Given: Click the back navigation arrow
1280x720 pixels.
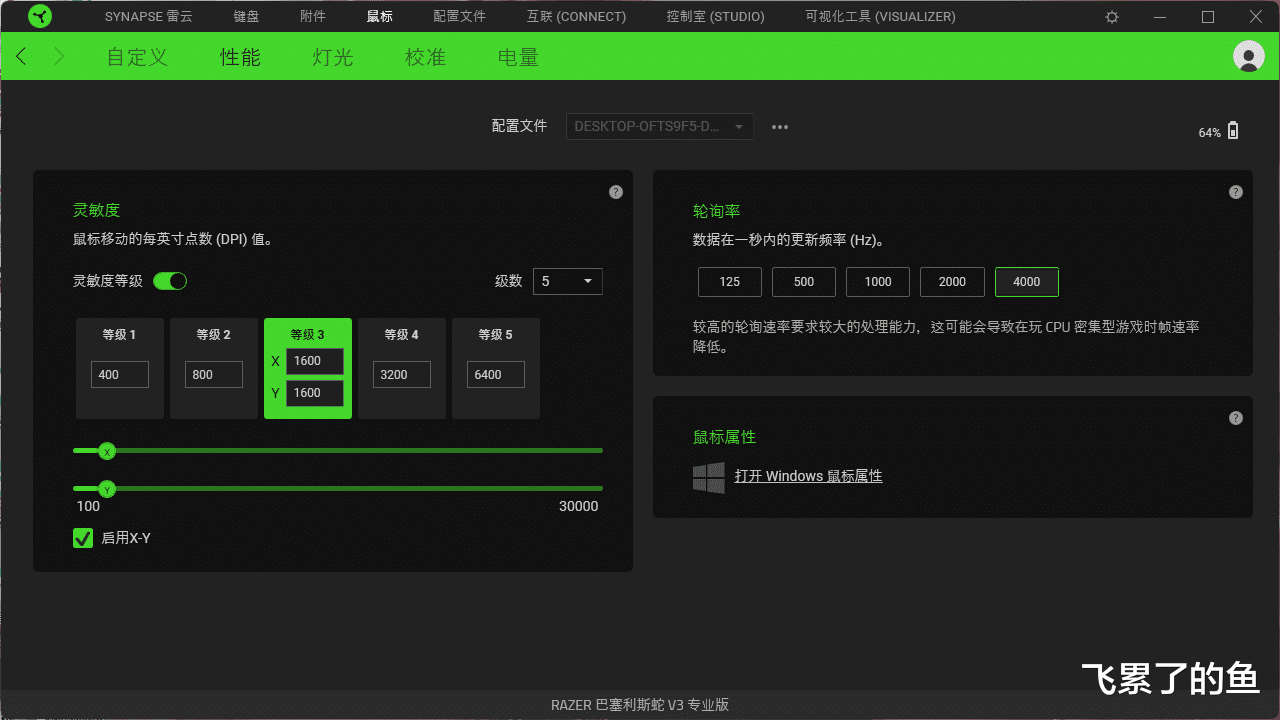Looking at the screenshot, I should [x=20, y=56].
